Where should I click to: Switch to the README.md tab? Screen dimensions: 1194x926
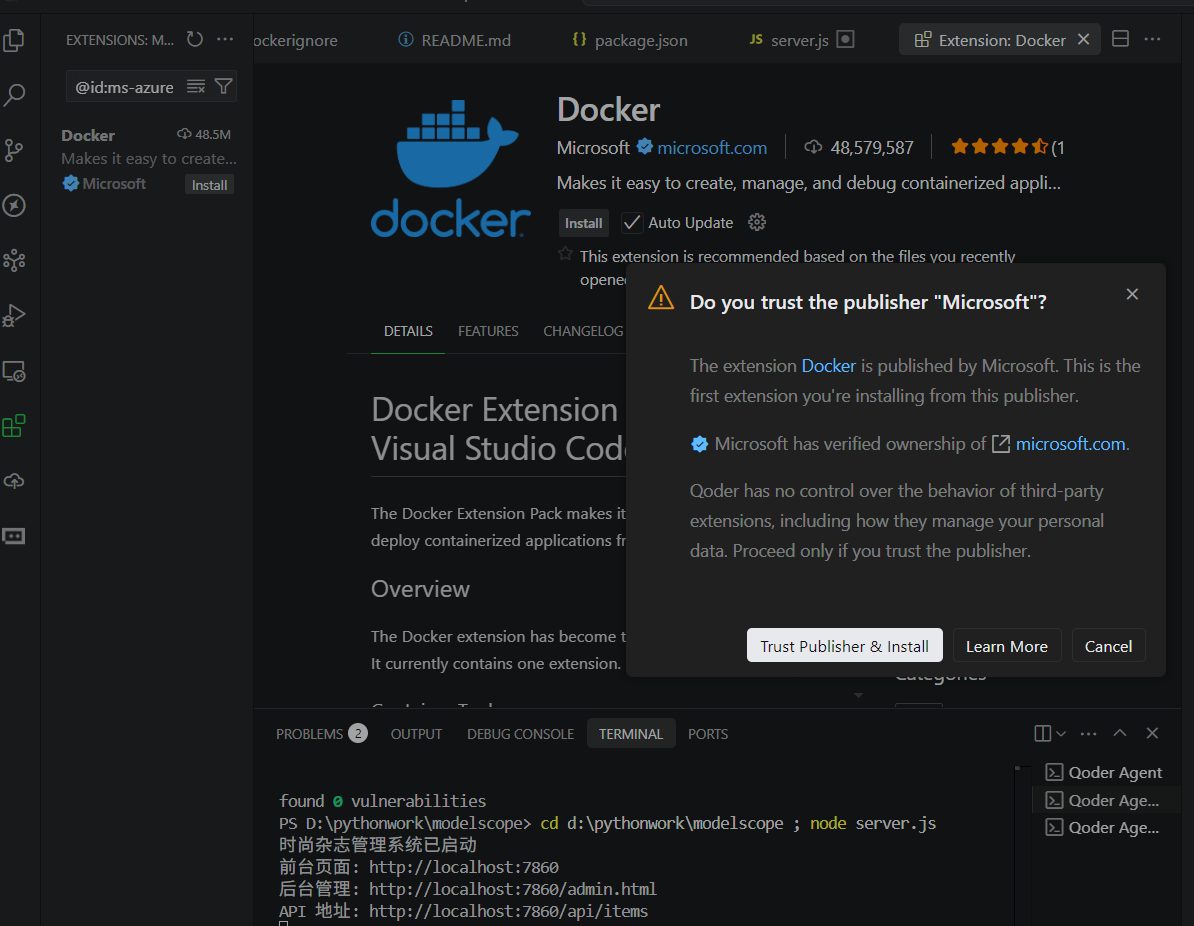coord(455,40)
